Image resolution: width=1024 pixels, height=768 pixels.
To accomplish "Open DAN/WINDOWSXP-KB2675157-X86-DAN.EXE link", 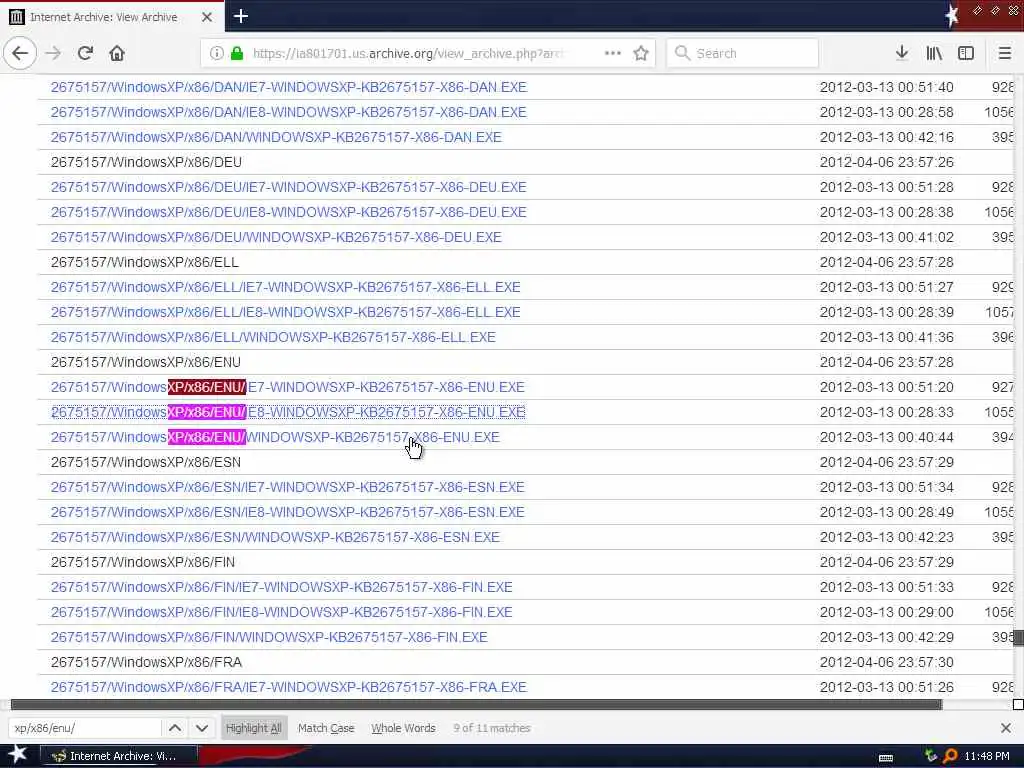I will pyautogui.click(x=276, y=137).
